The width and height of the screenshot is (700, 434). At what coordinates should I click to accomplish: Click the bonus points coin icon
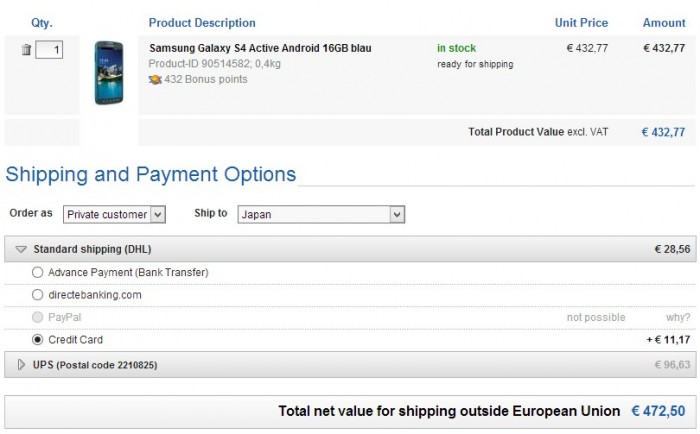(x=155, y=77)
